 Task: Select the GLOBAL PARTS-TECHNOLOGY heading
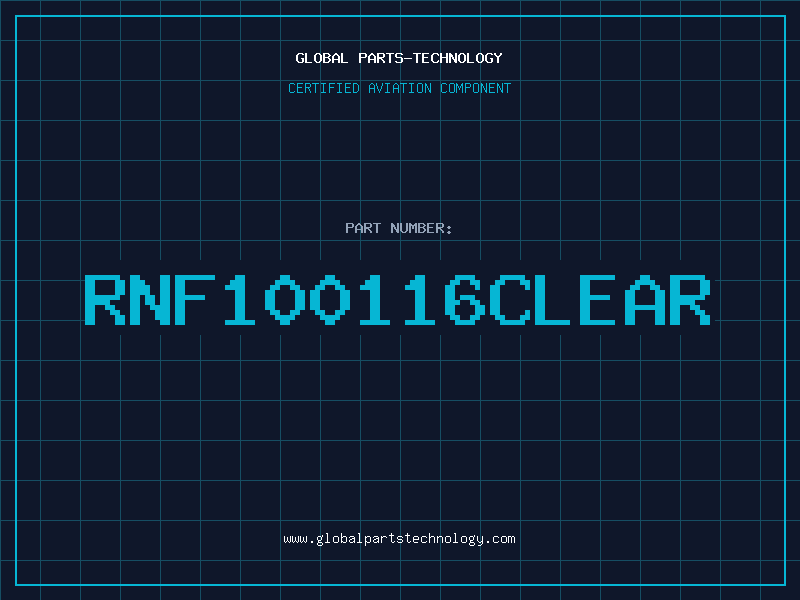tap(399, 58)
